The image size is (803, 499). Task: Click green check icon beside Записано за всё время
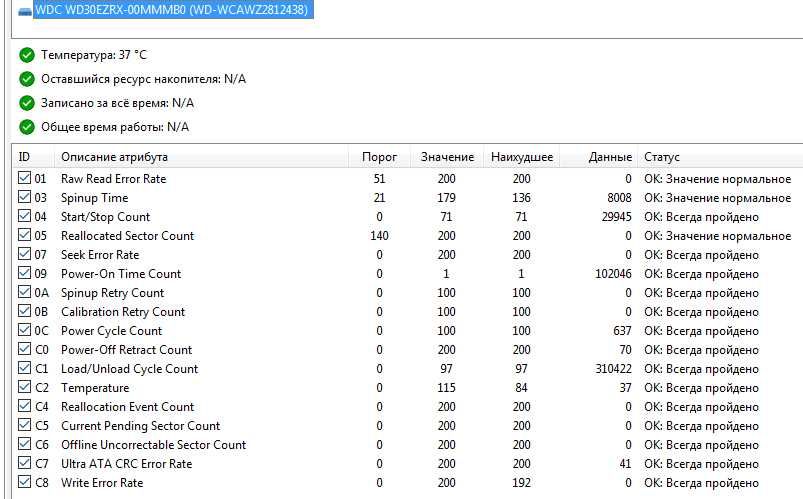pyautogui.click(x=27, y=103)
